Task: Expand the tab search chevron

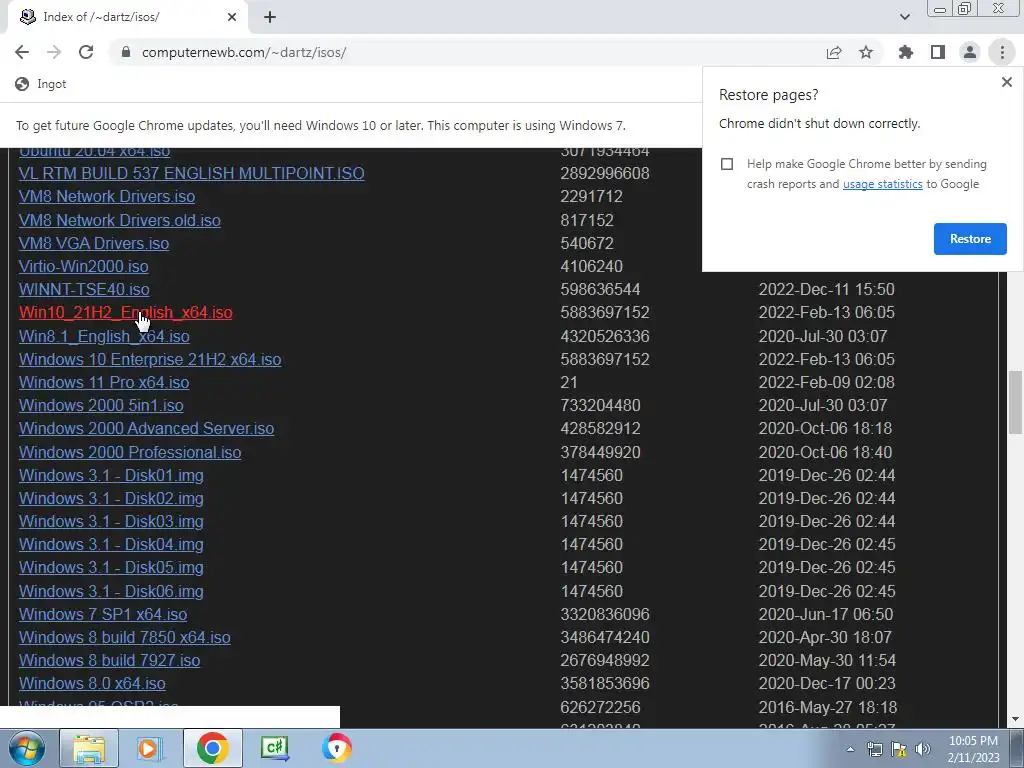Action: point(904,17)
